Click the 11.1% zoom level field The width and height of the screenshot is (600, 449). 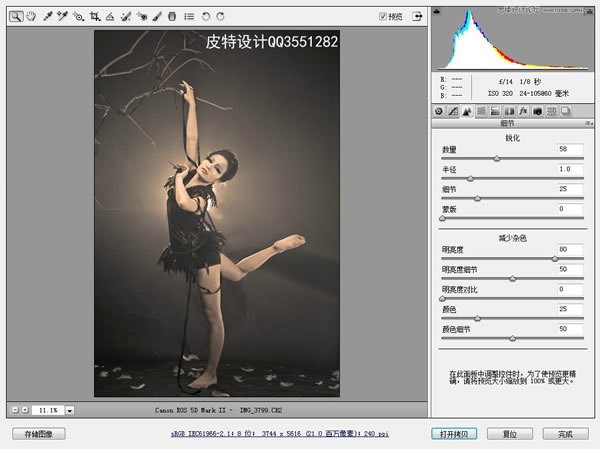click(48, 410)
